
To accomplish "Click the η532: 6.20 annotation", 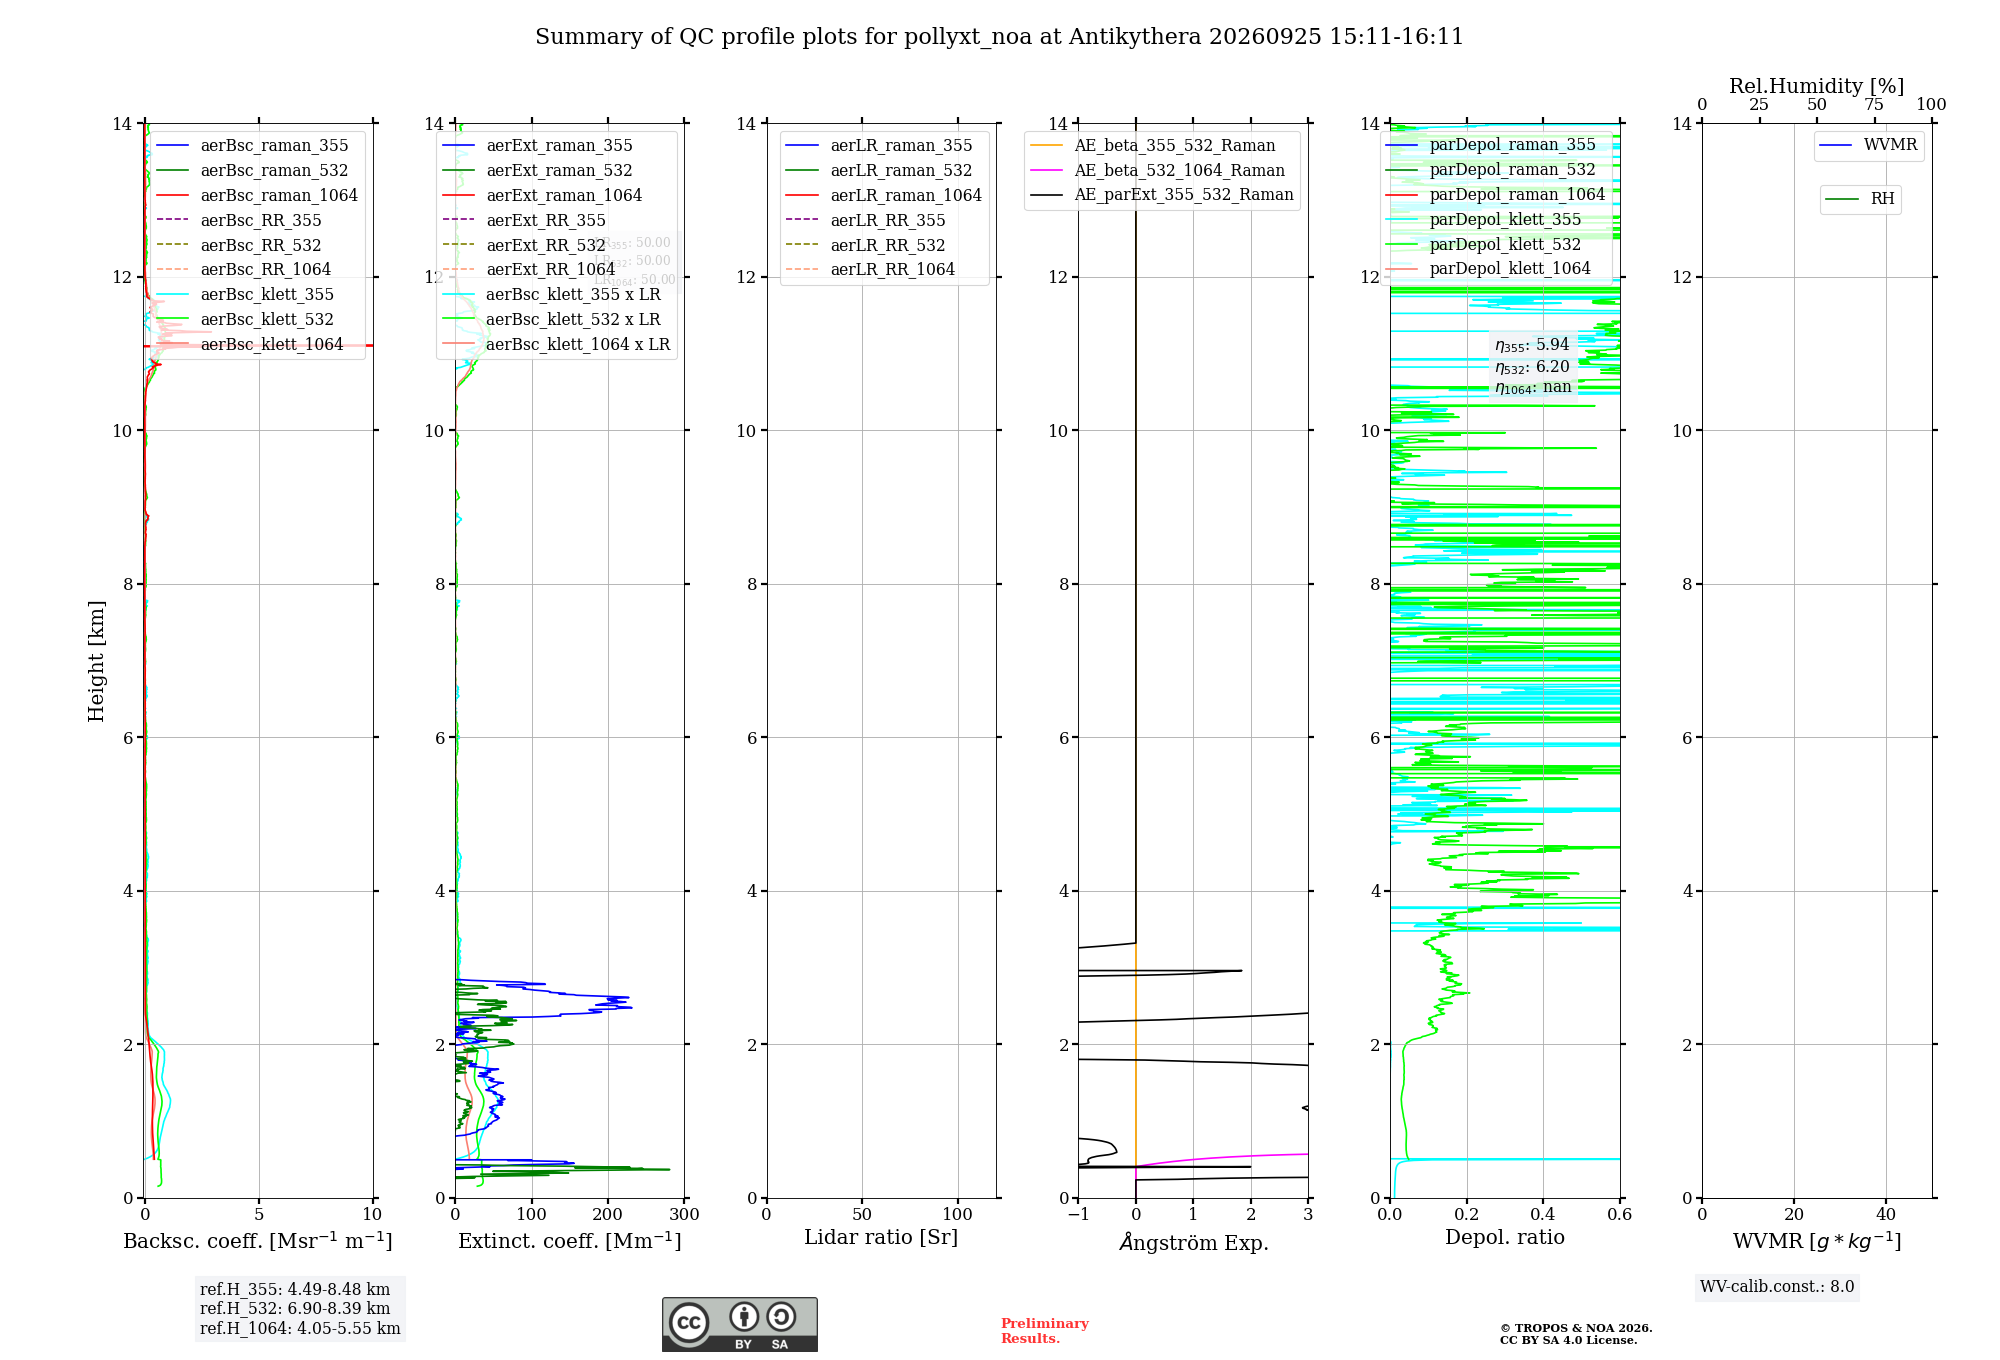I will click(x=1532, y=367).
